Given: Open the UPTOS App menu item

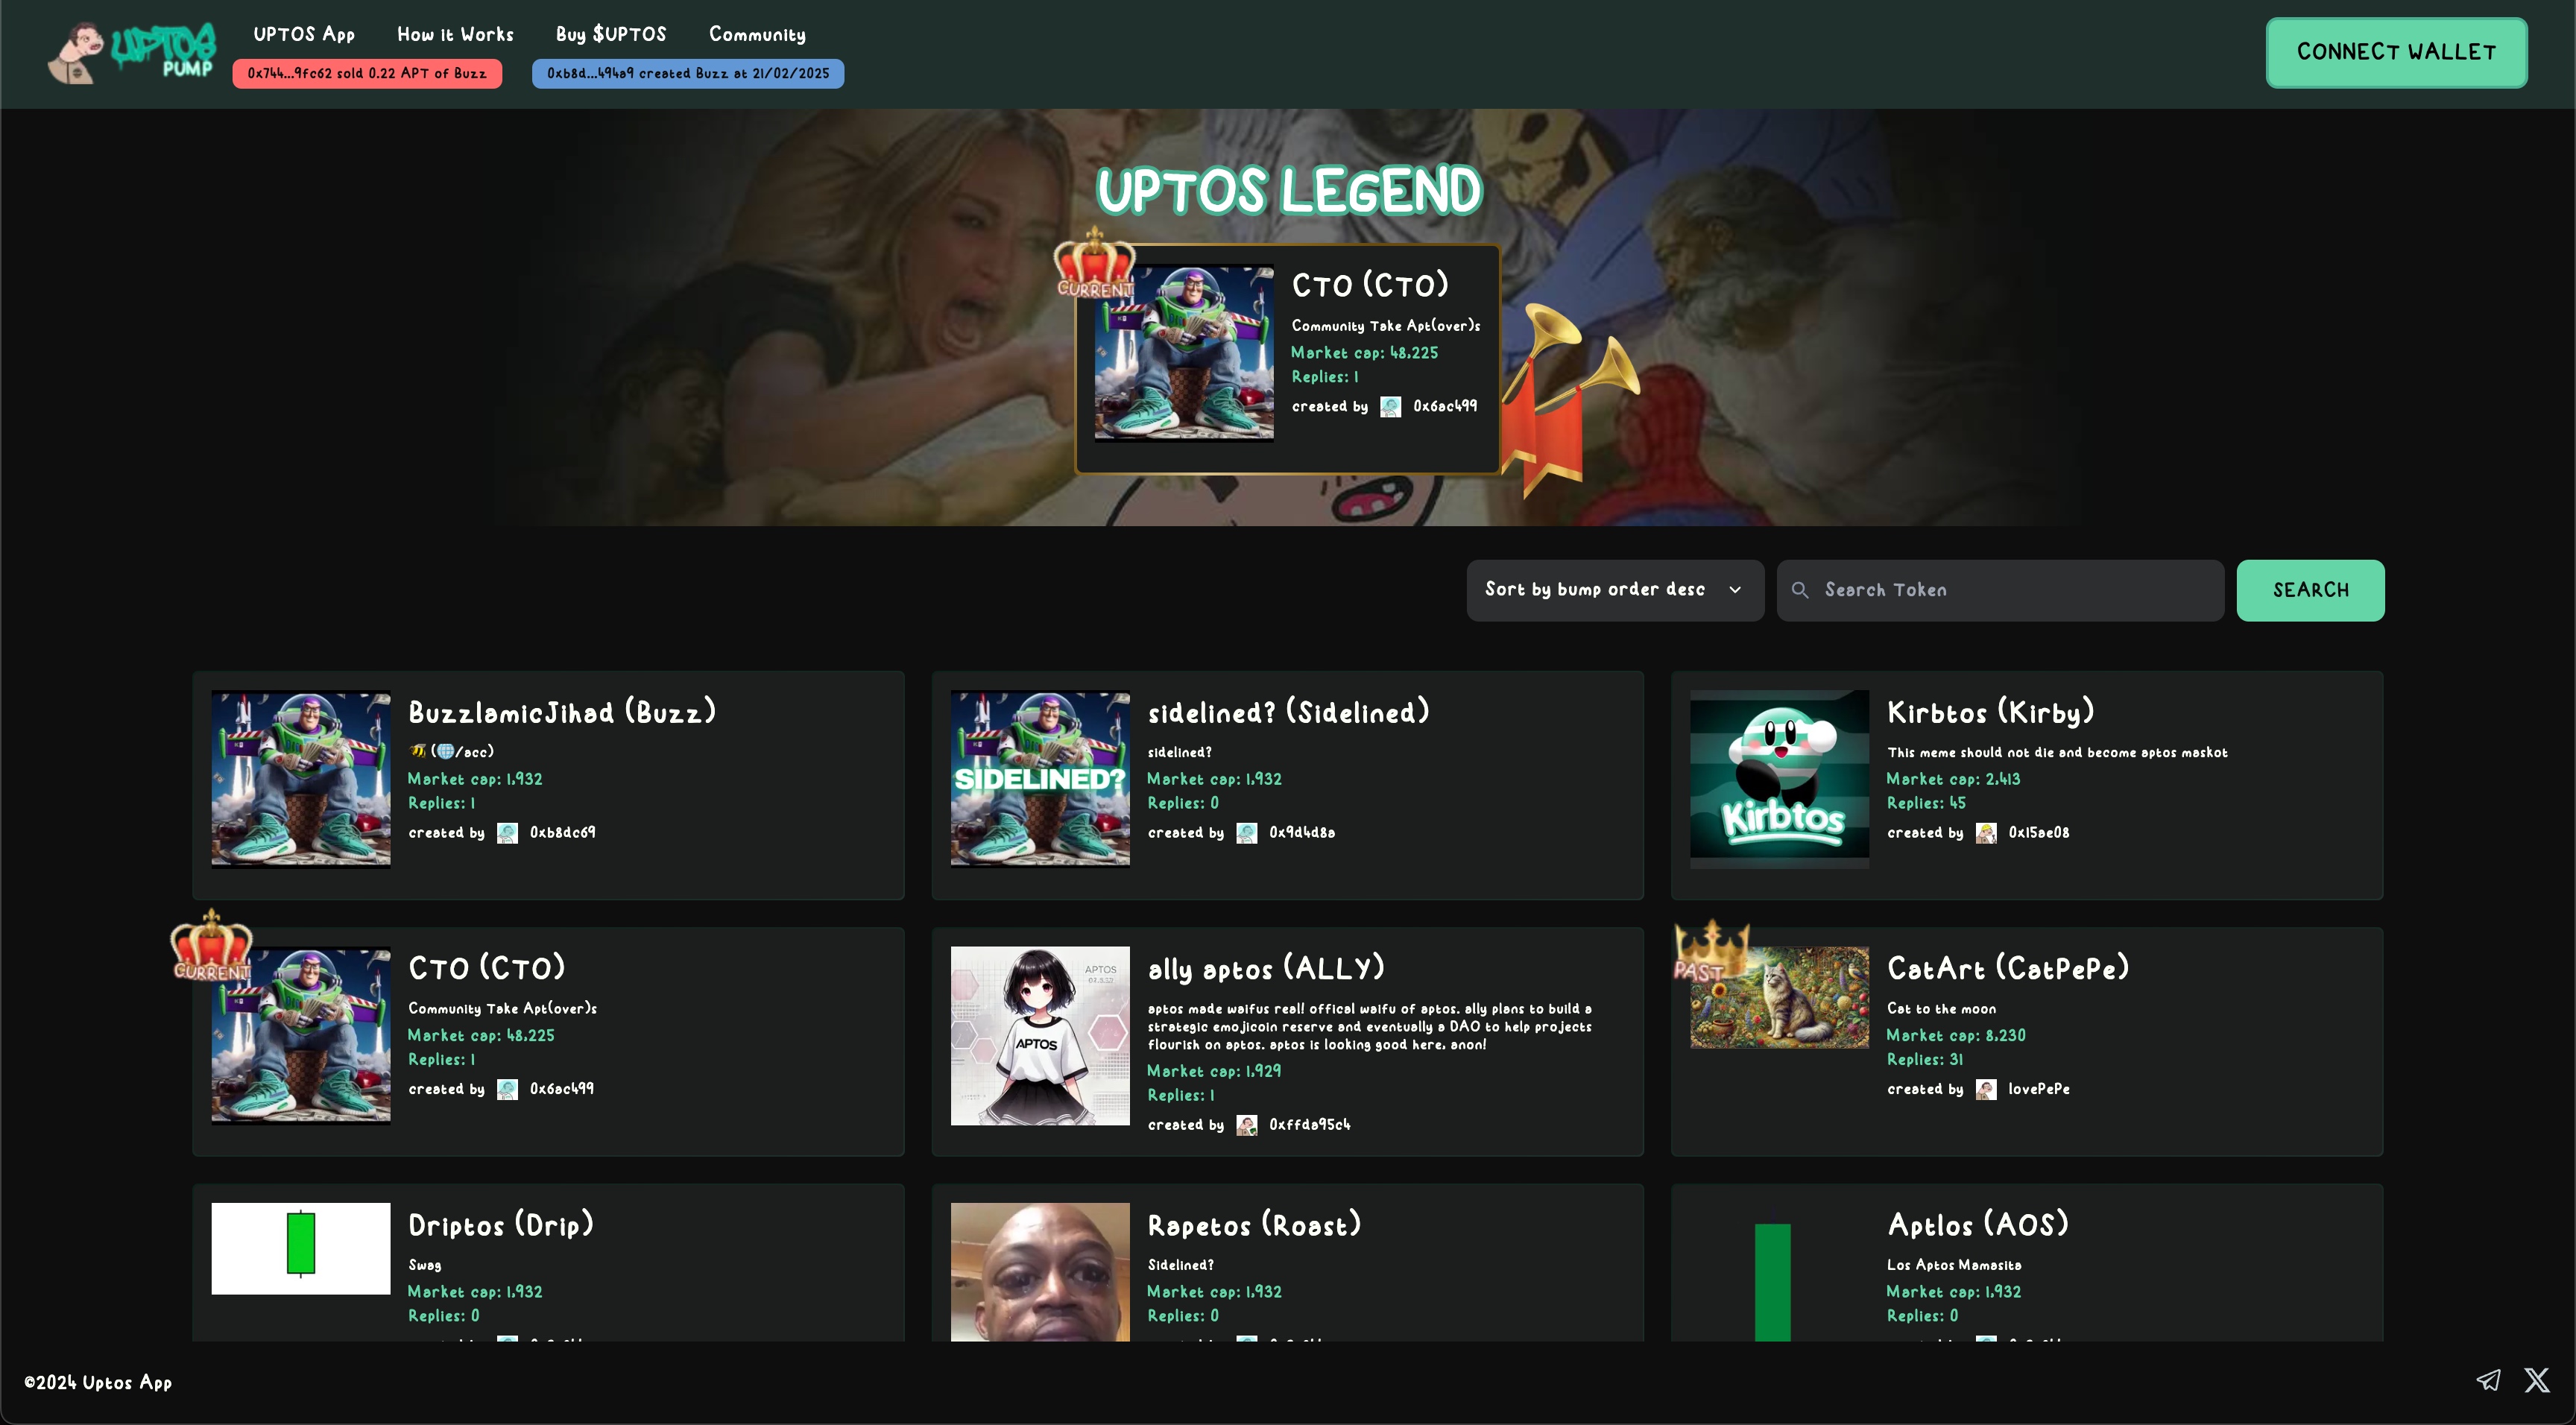Looking at the screenshot, I should [304, 34].
